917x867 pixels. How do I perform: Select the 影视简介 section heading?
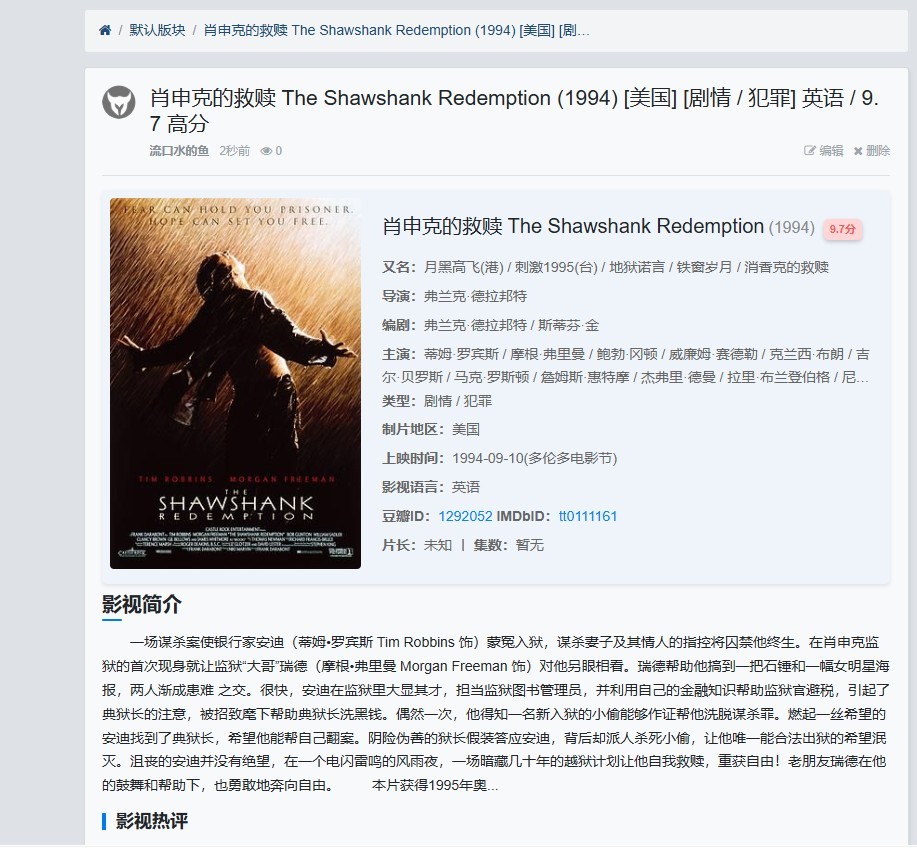142,604
